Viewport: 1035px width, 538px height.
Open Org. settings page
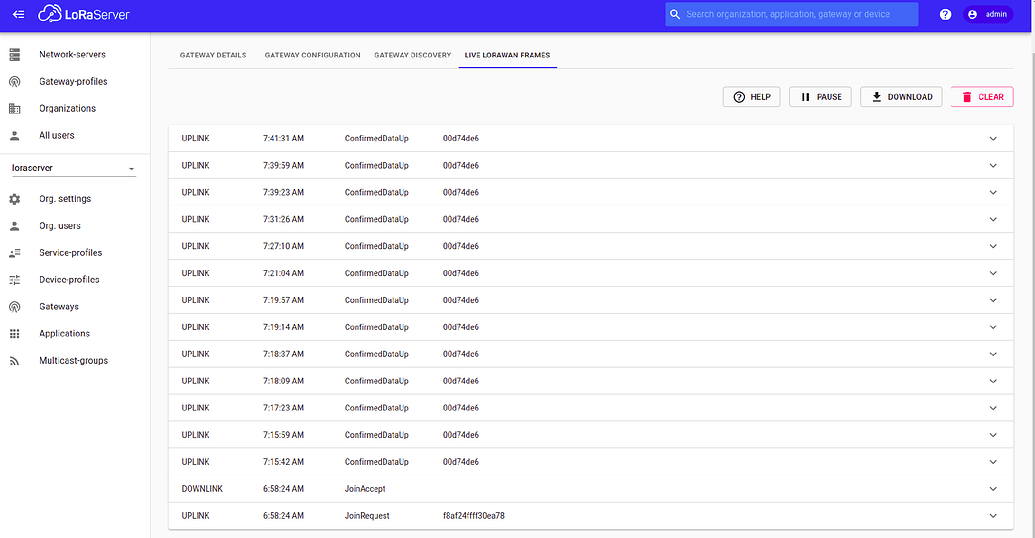pyautogui.click(x=65, y=199)
